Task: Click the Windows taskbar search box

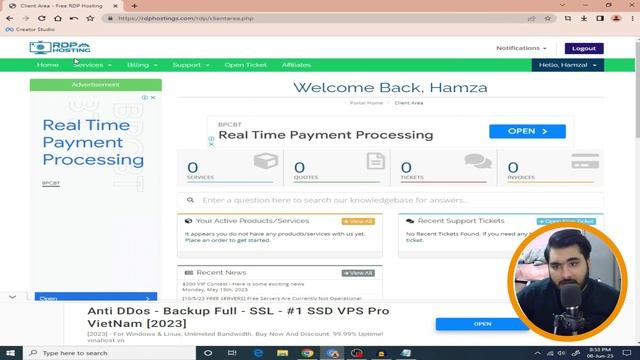Action: (x=109, y=353)
